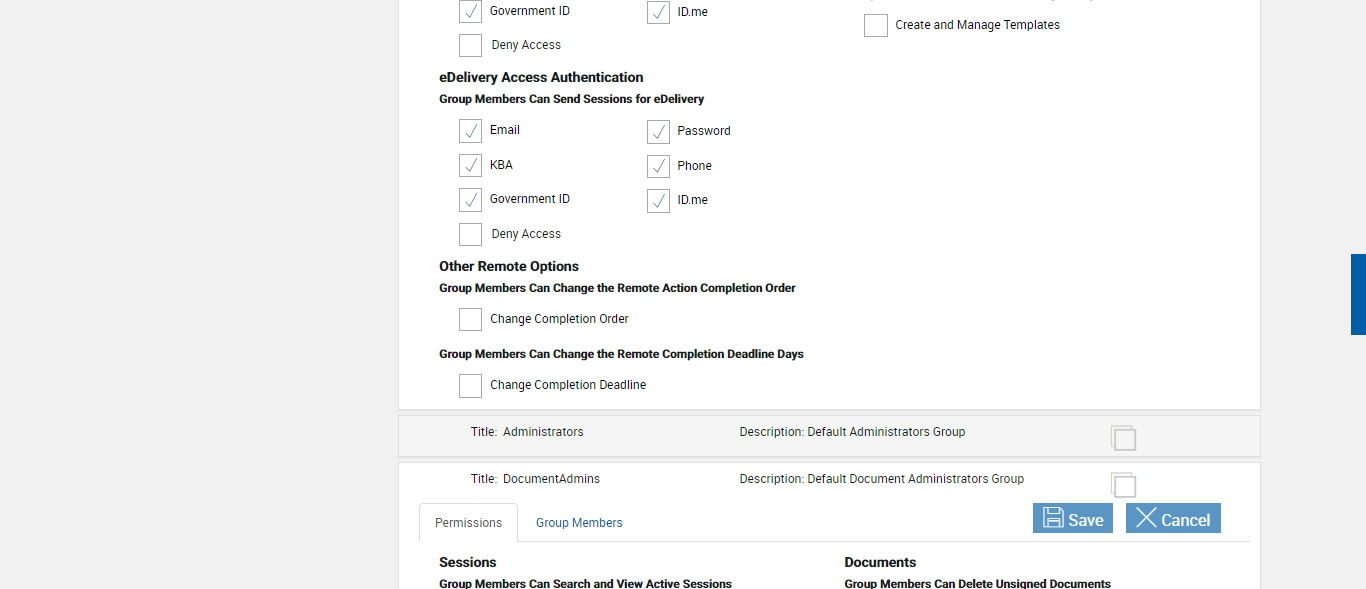Uncheck the Email eDelivery checkbox

click(470, 131)
